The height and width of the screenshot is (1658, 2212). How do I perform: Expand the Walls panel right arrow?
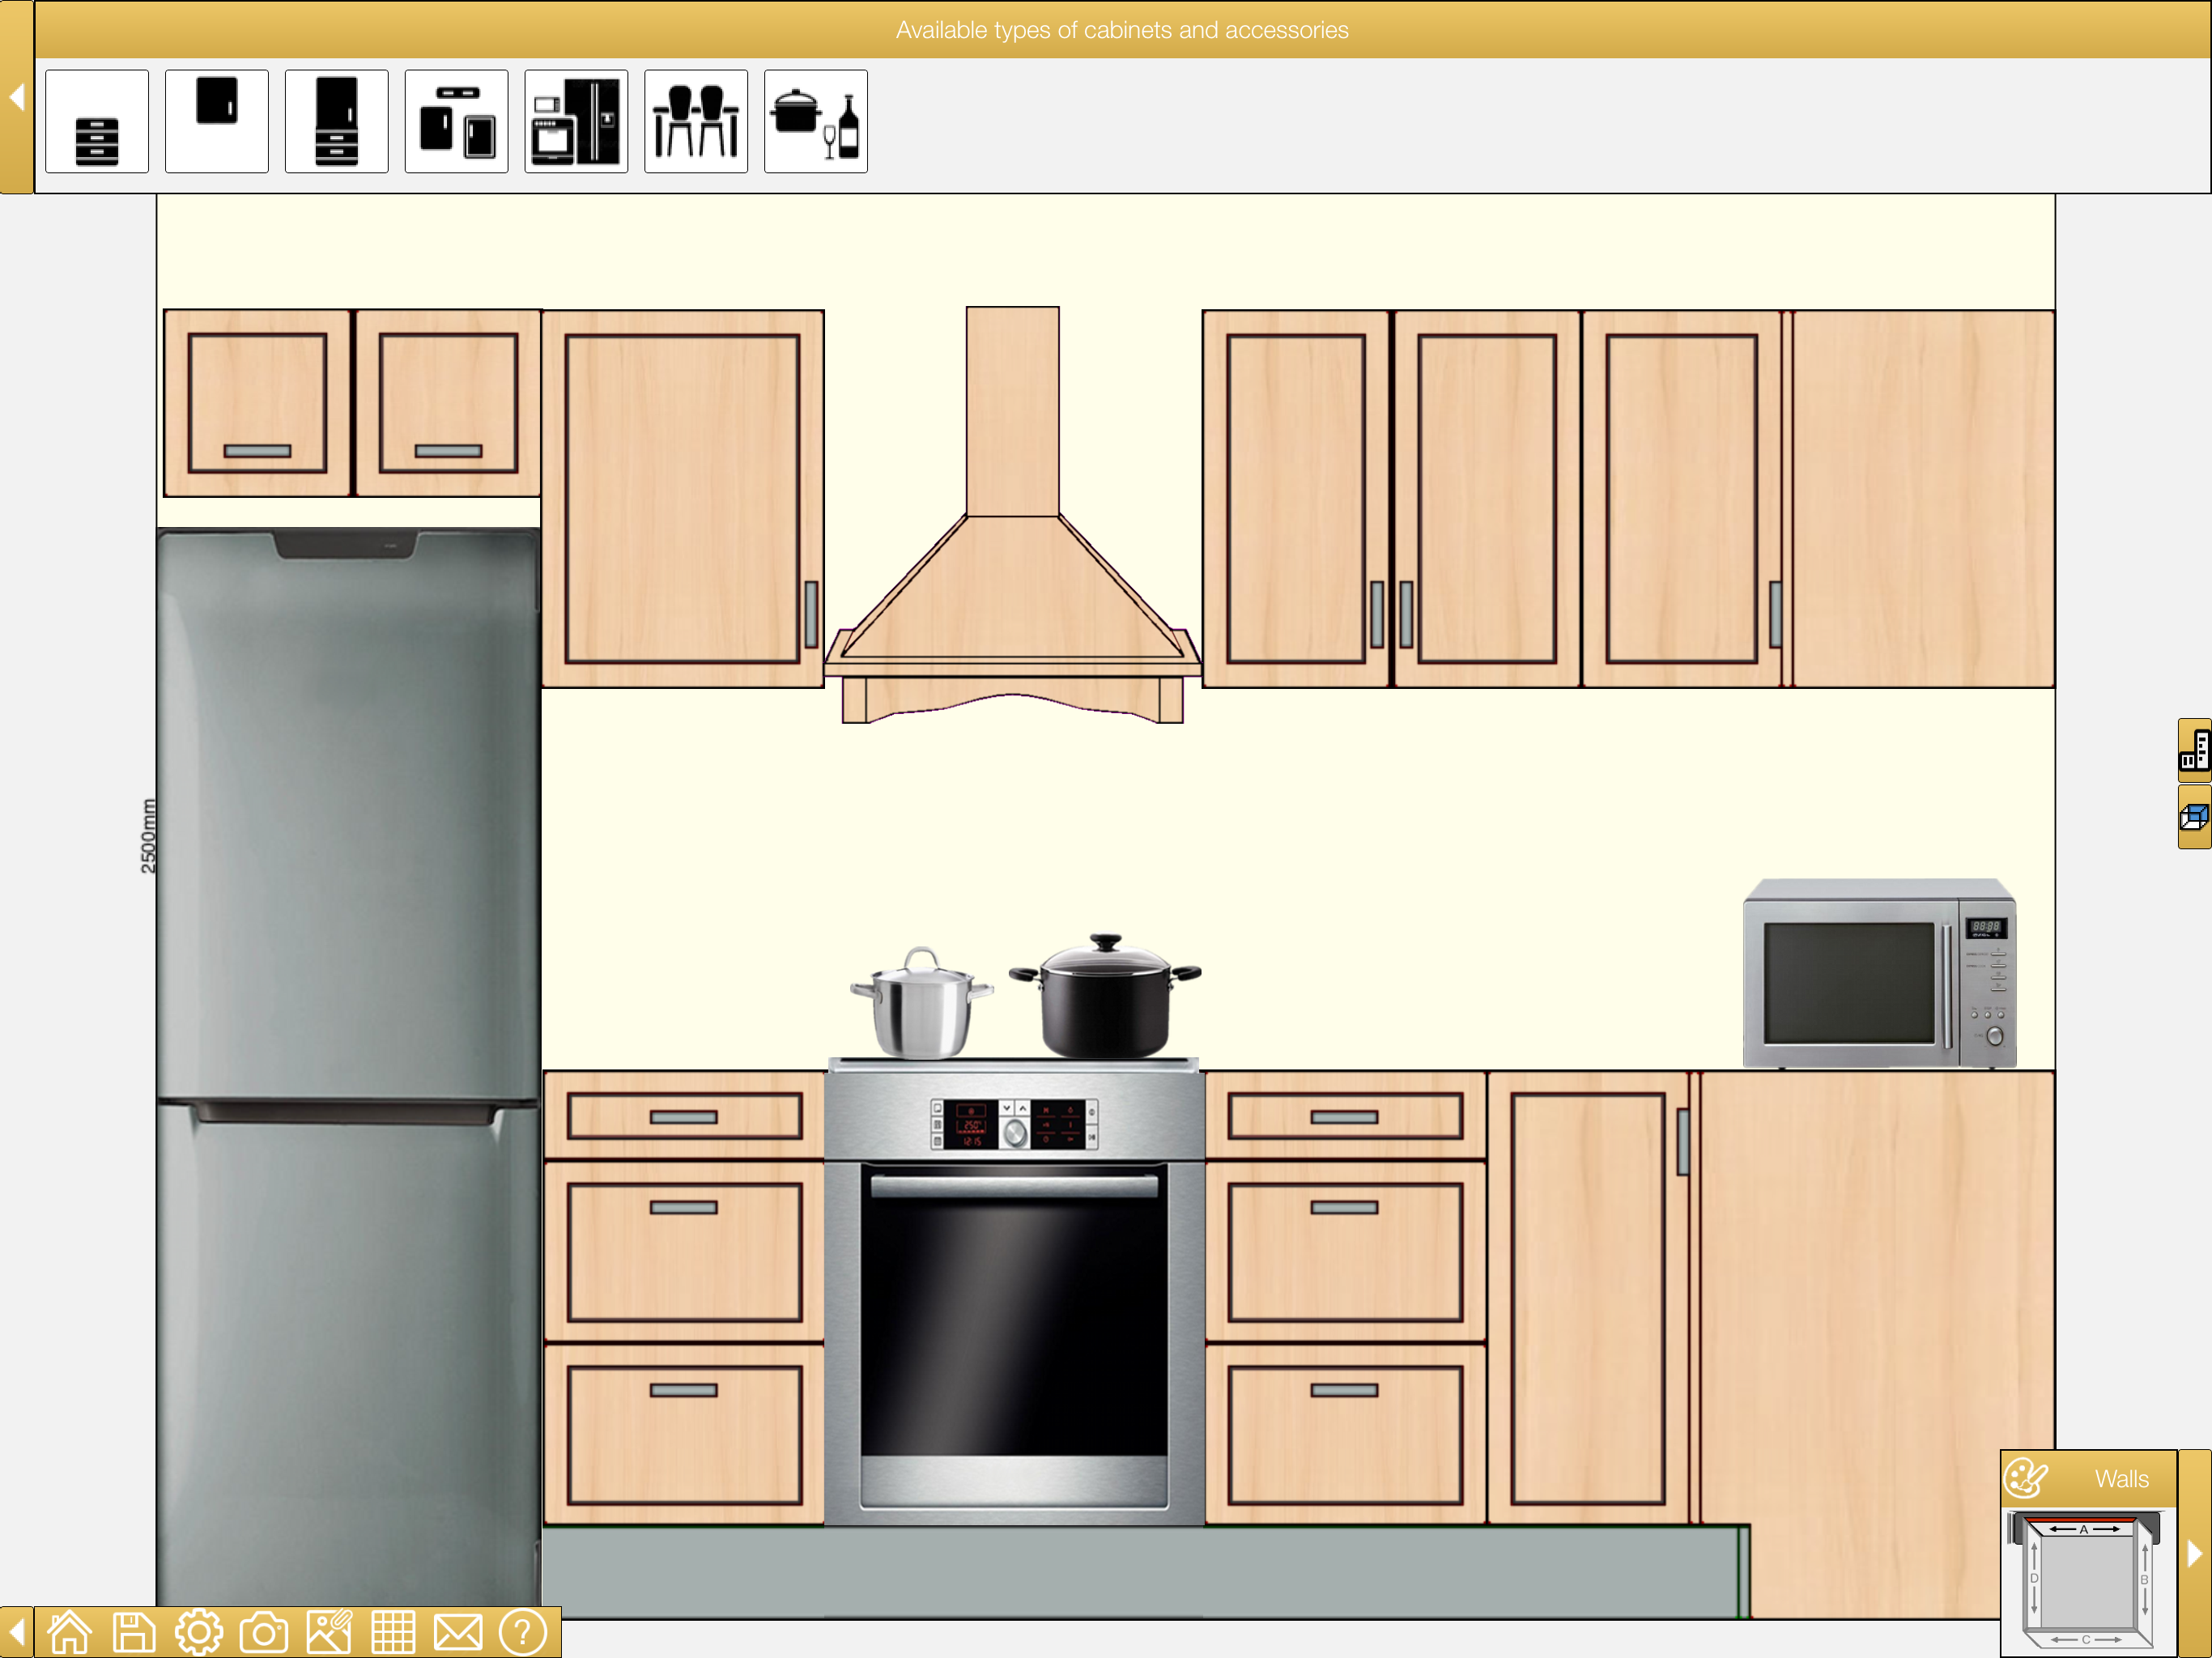click(x=2194, y=1553)
